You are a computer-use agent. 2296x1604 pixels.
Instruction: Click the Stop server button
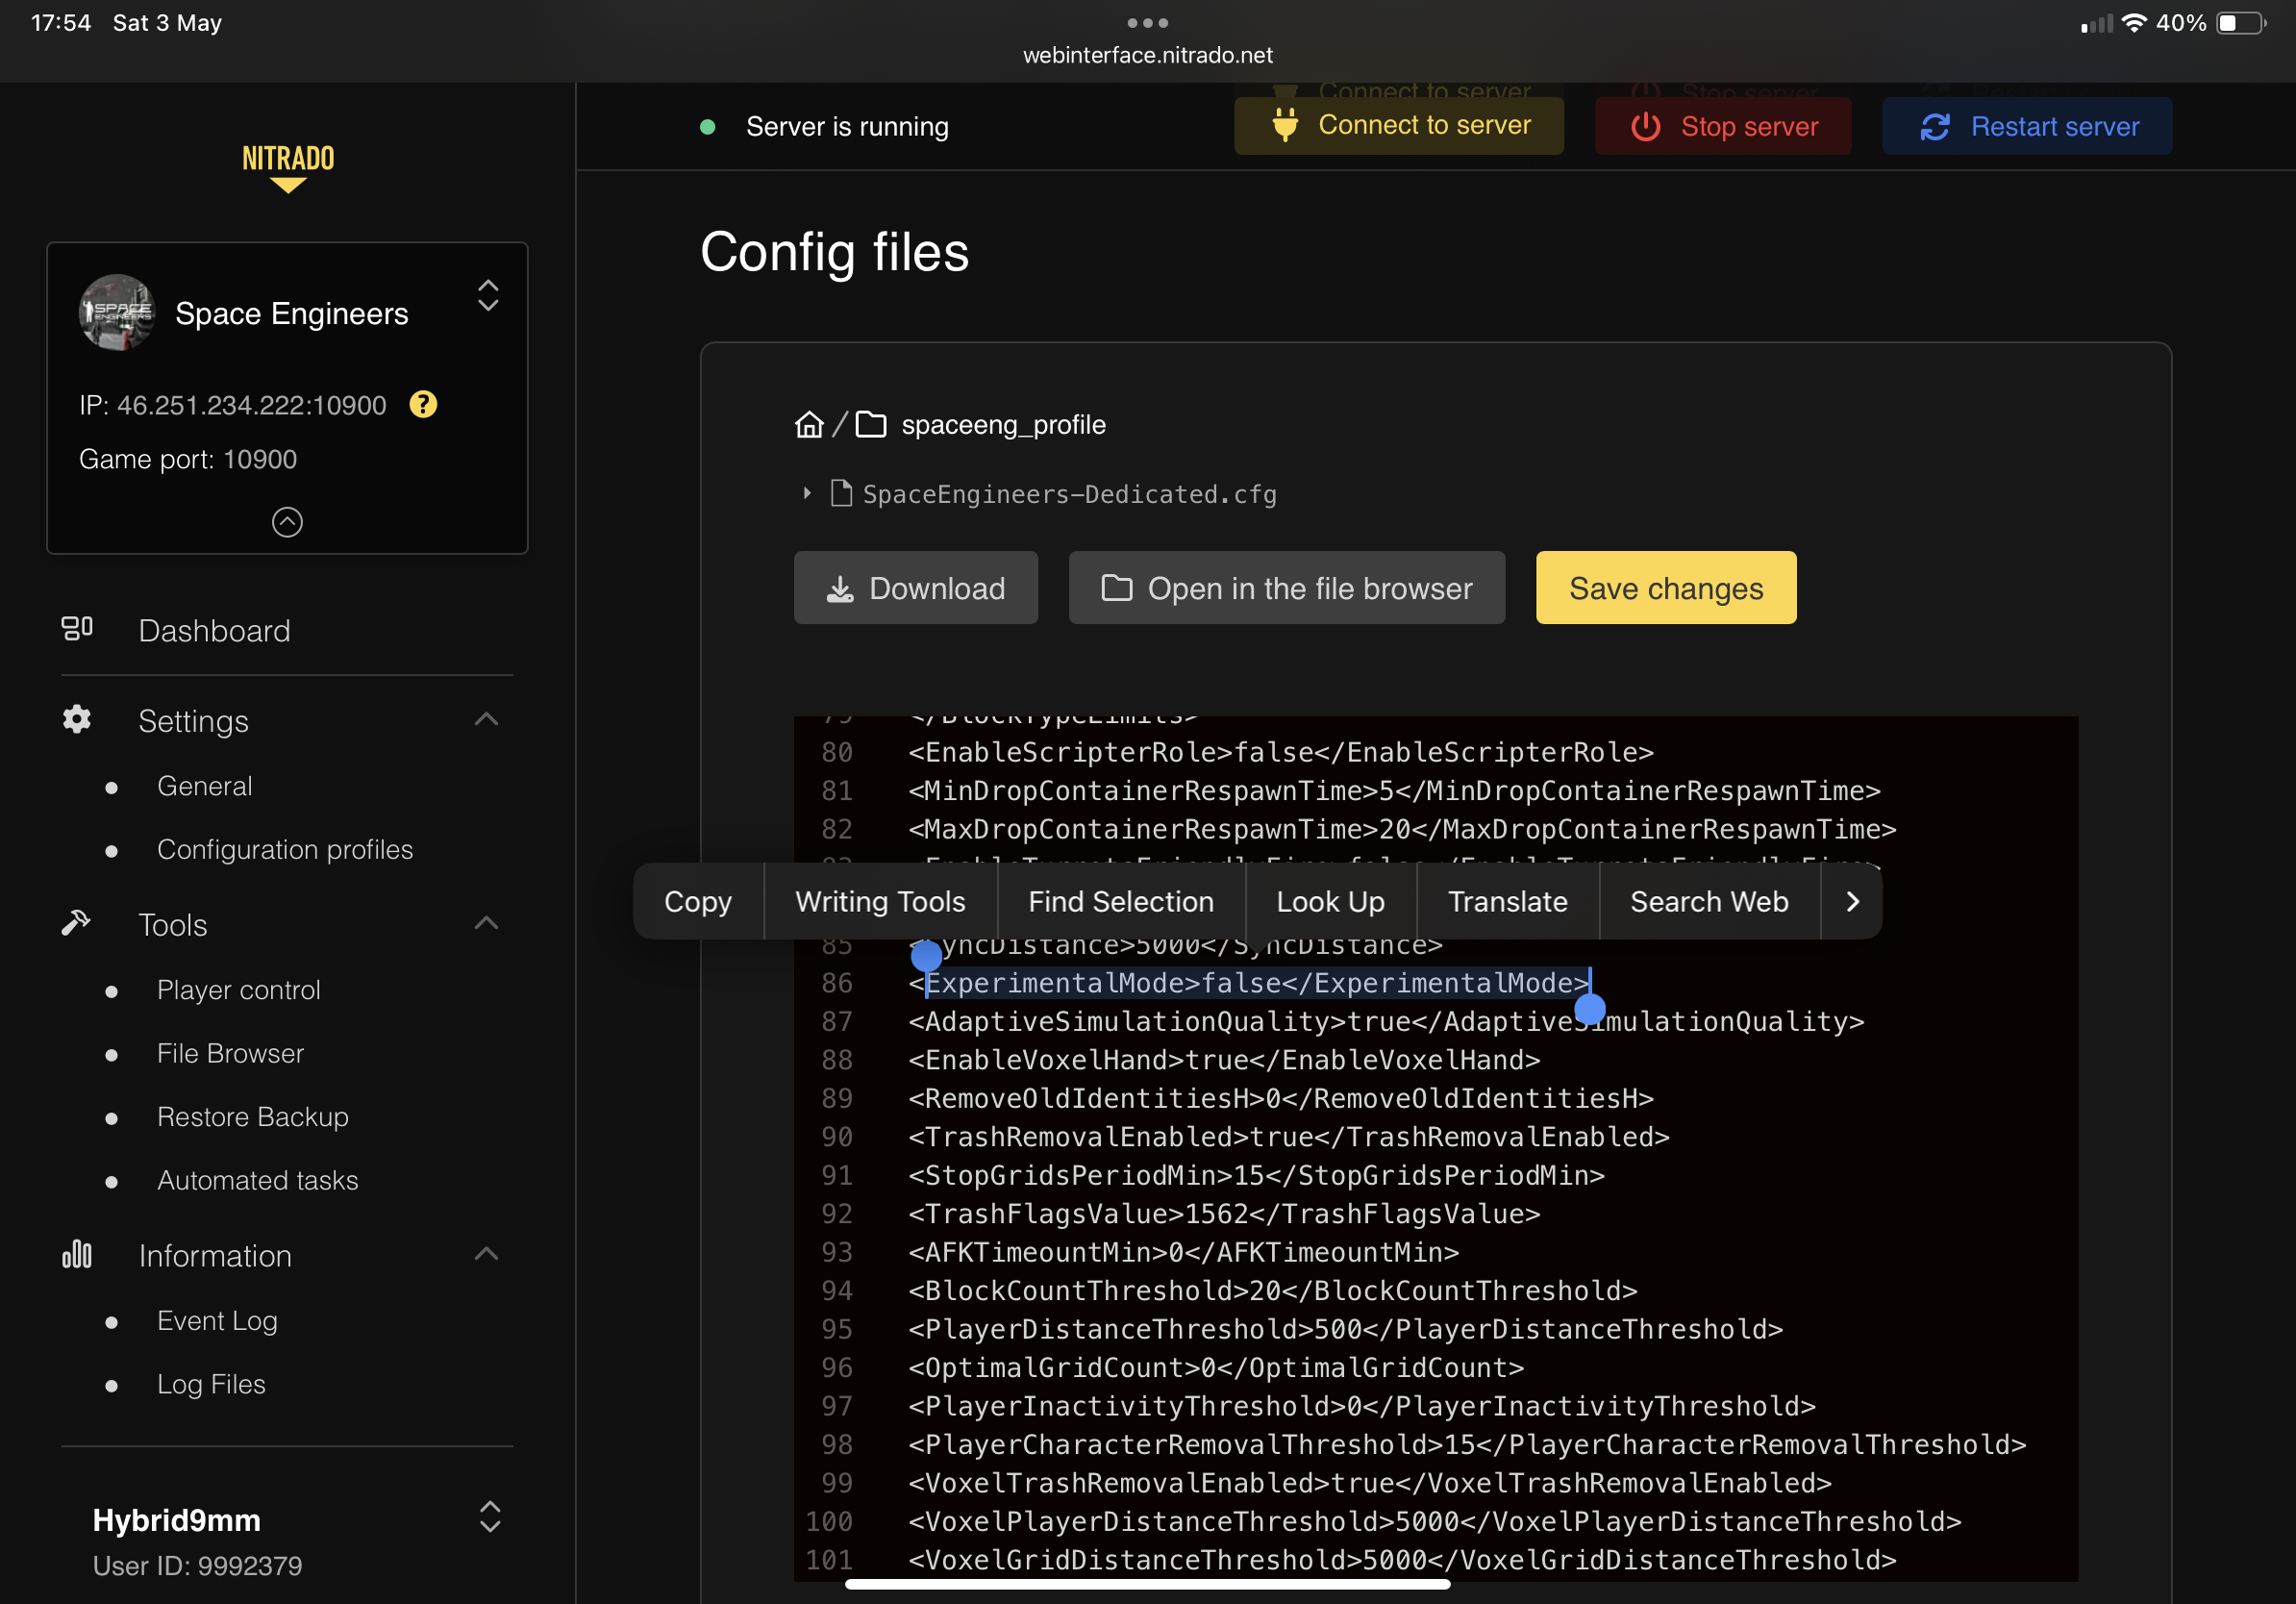[x=1723, y=126]
